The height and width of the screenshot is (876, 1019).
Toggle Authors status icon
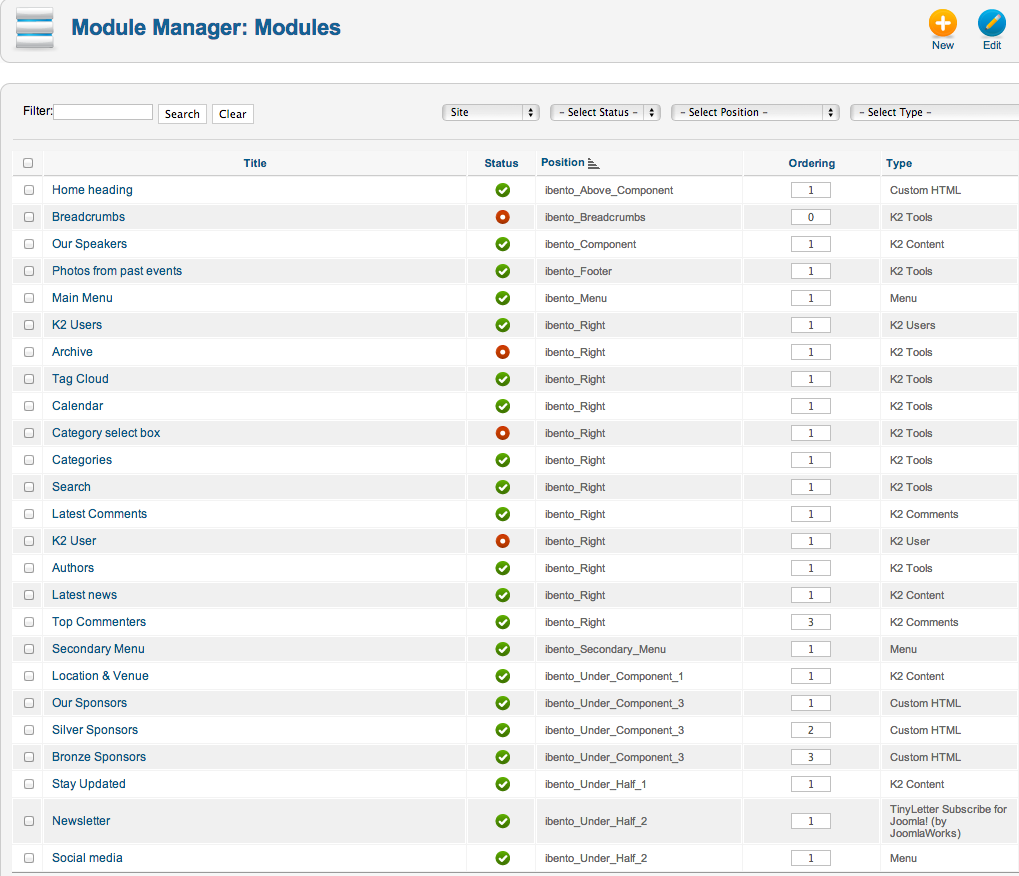pyautogui.click(x=502, y=568)
